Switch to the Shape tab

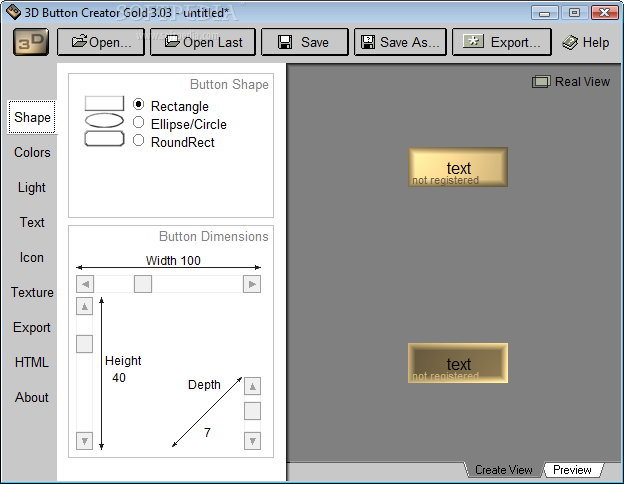(32, 117)
